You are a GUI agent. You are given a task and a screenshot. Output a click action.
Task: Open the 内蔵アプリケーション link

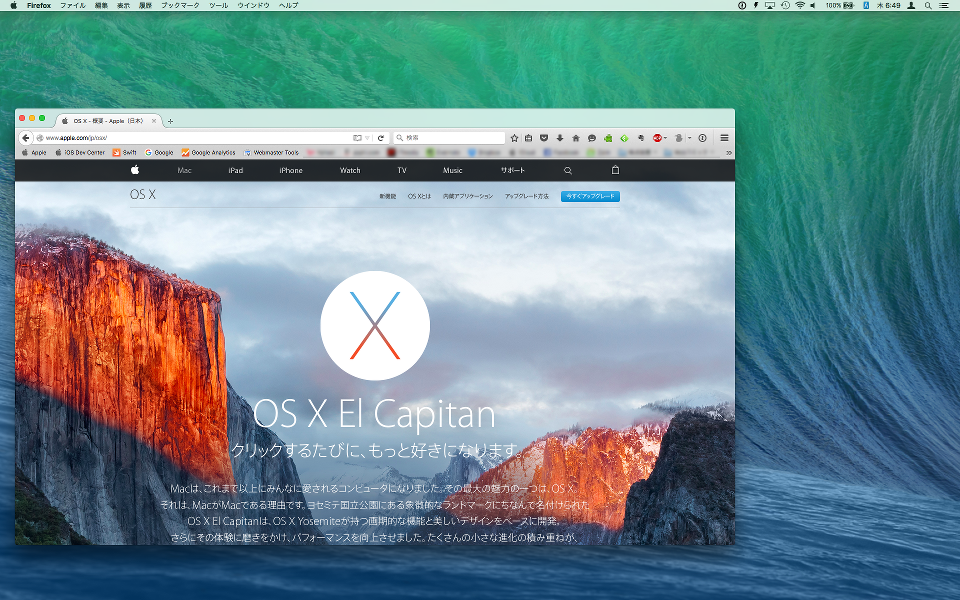(x=468, y=197)
